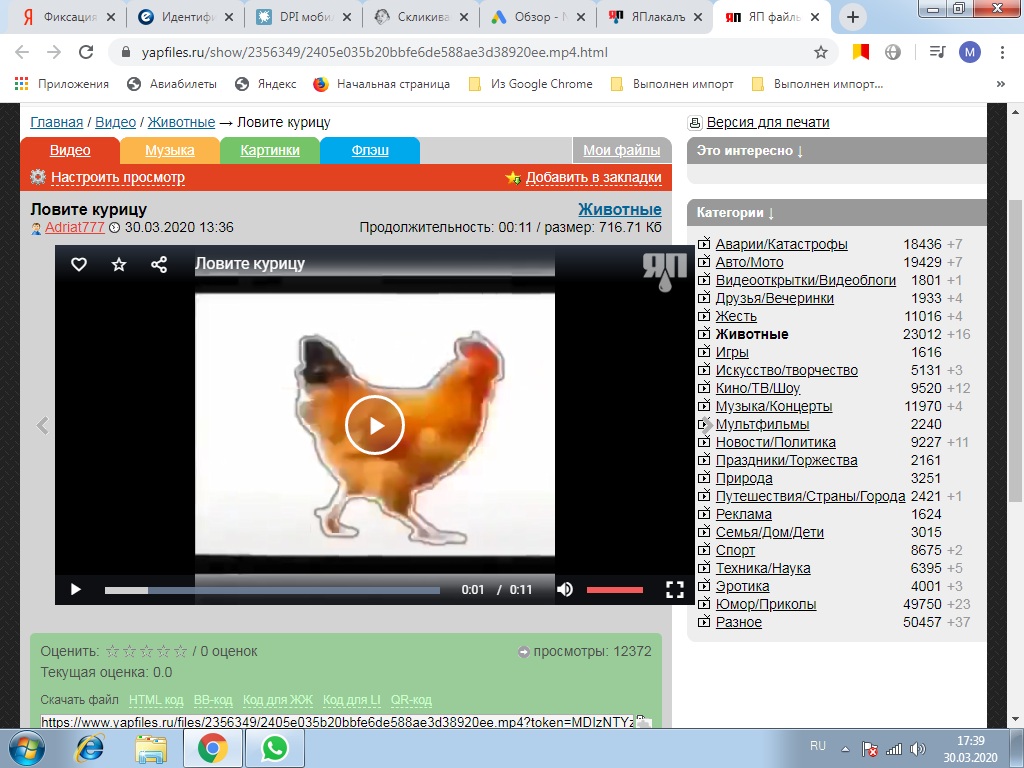Image resolution: width=1024 pixels, height=768 pixels.
Task: Enter fullscreen mode in the video player
Action: [675, 590]
